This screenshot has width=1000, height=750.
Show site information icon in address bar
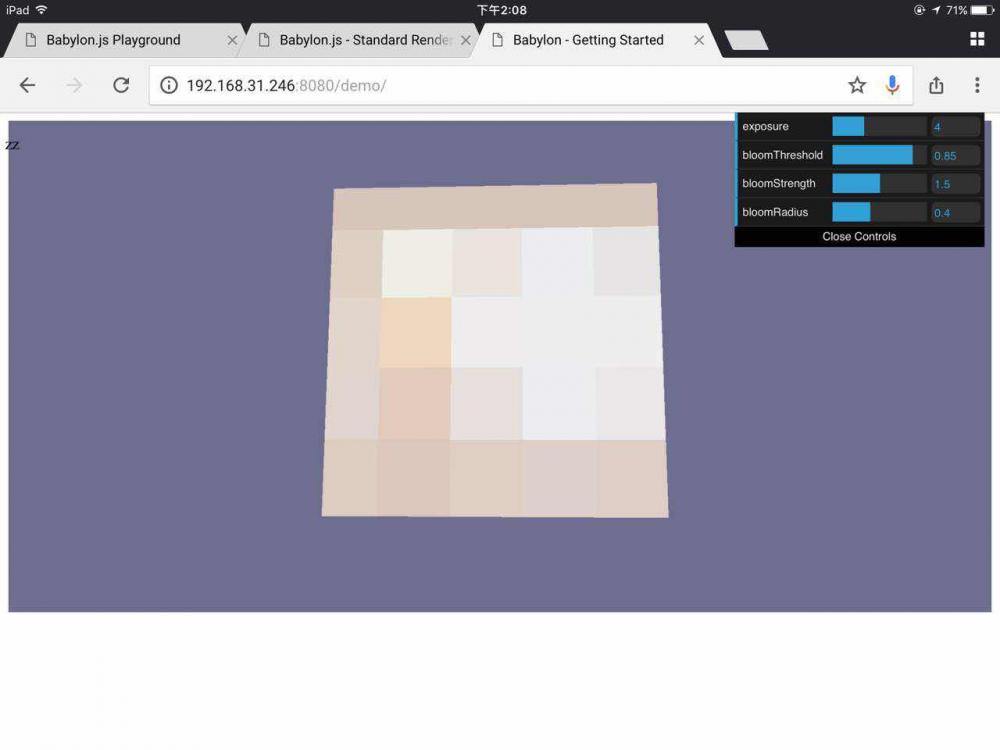coord(168,85)
